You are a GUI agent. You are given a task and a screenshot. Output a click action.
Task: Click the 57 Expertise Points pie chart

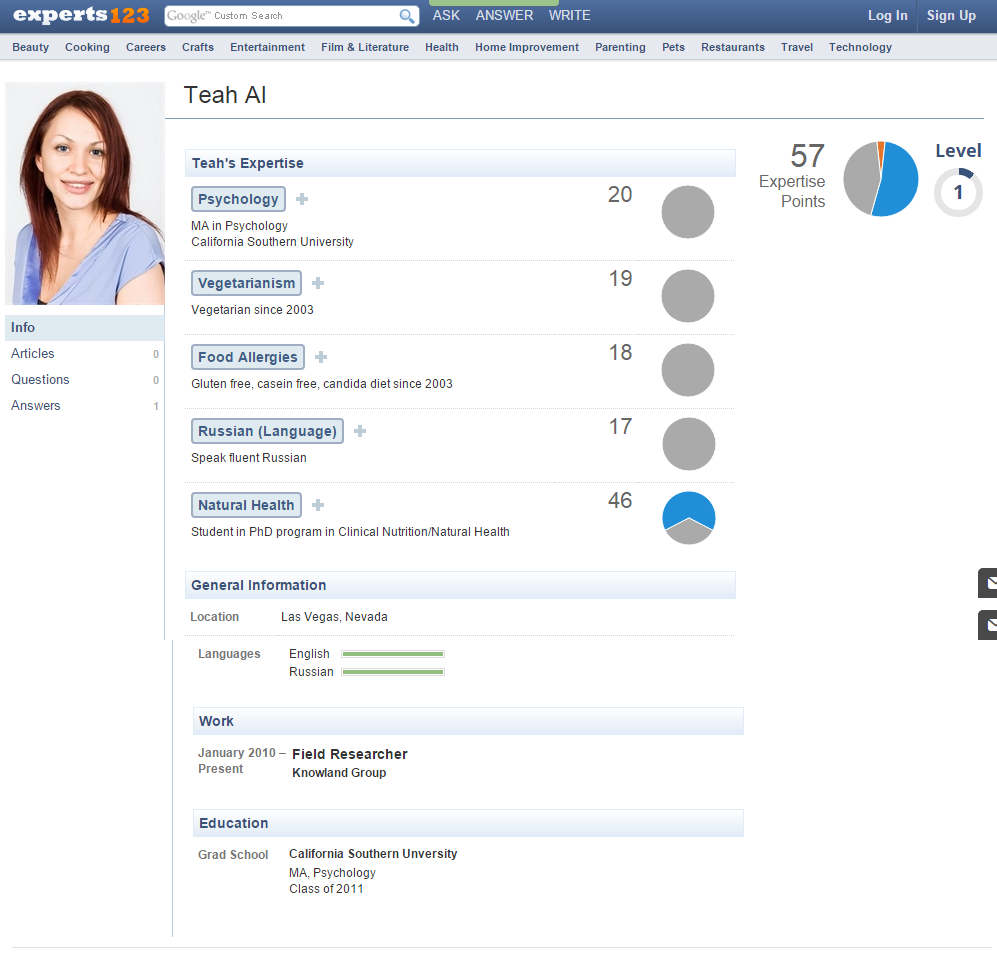click(881, 179)
